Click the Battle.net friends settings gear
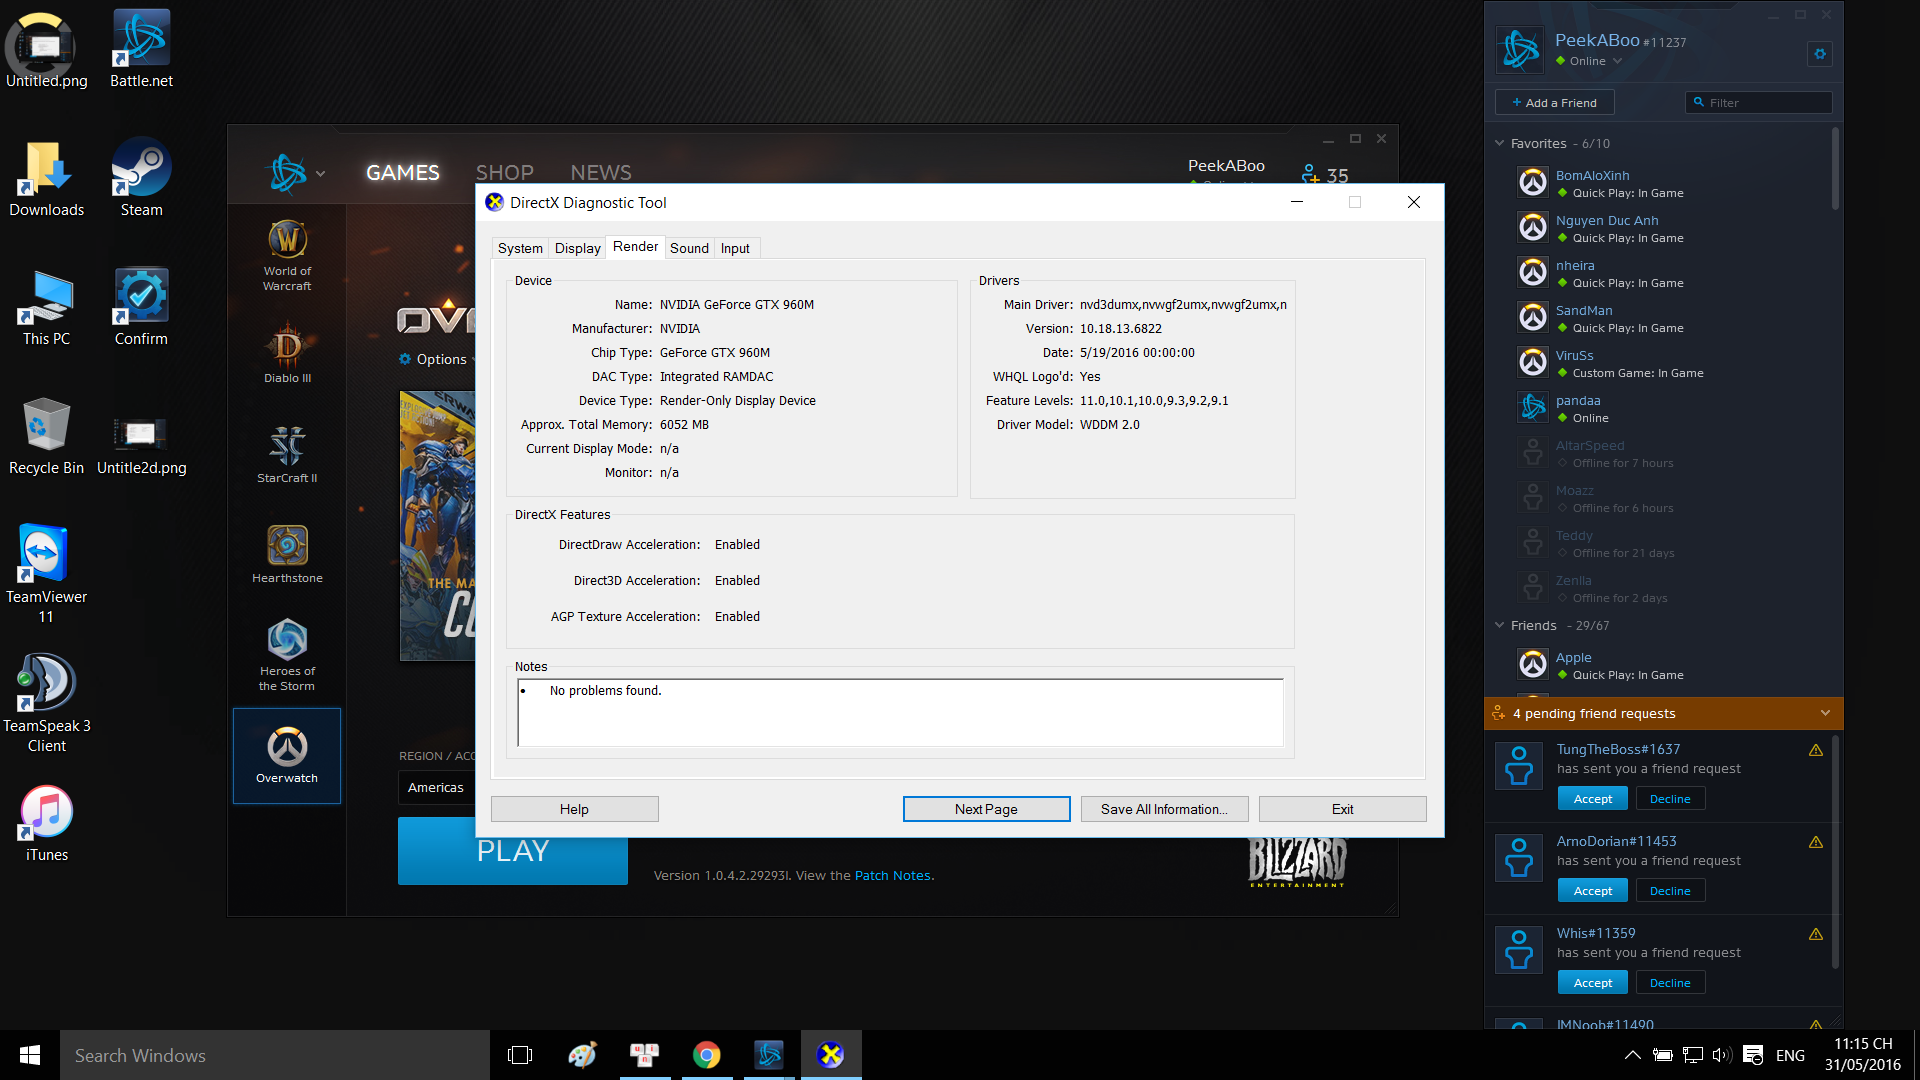The image size is (1920, 1080). [1820, 54]
